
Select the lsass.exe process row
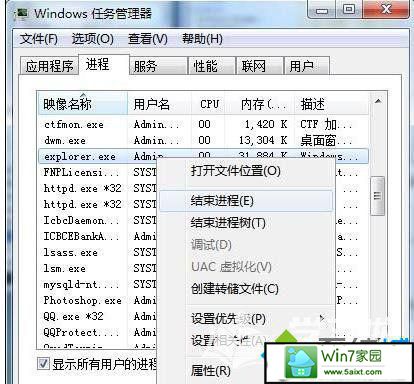click(x=97, y=252)
